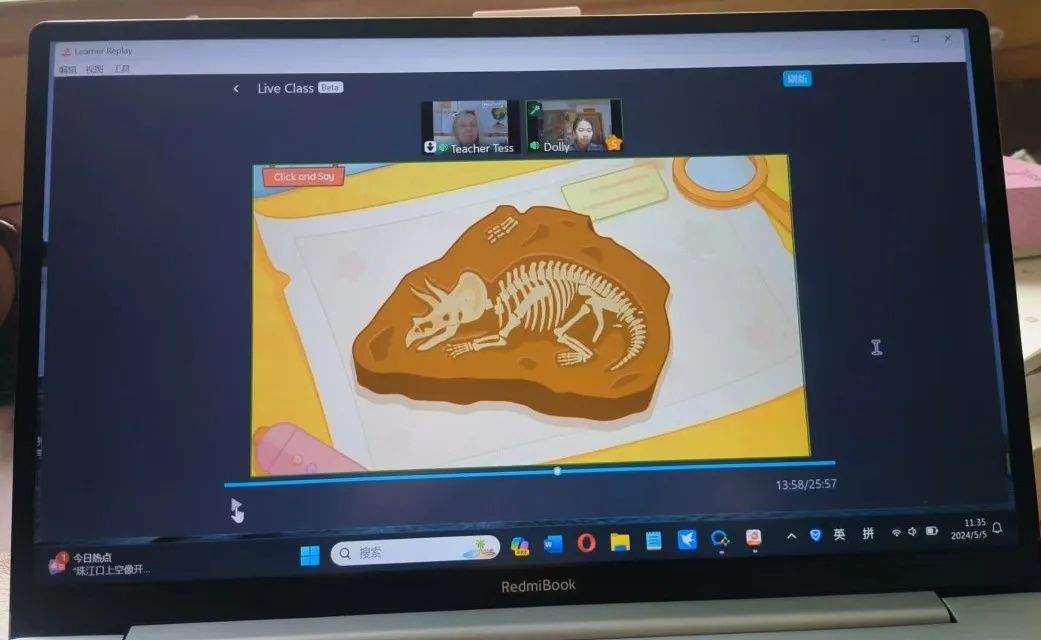Toggle the 拼 pinyin input mode indicator
Image resolution: width=1041 pixels, height=640 pixels.
868,533
